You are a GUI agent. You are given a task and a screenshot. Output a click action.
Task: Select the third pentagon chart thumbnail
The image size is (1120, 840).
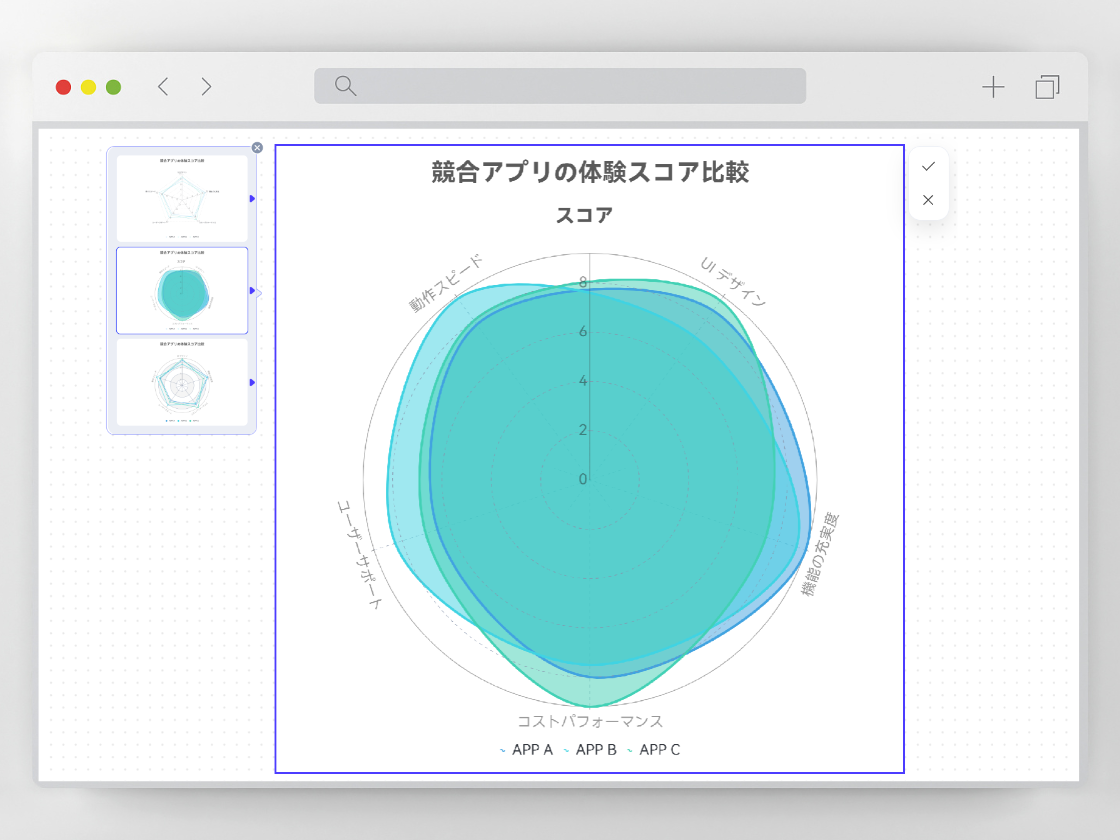(182, 385)
